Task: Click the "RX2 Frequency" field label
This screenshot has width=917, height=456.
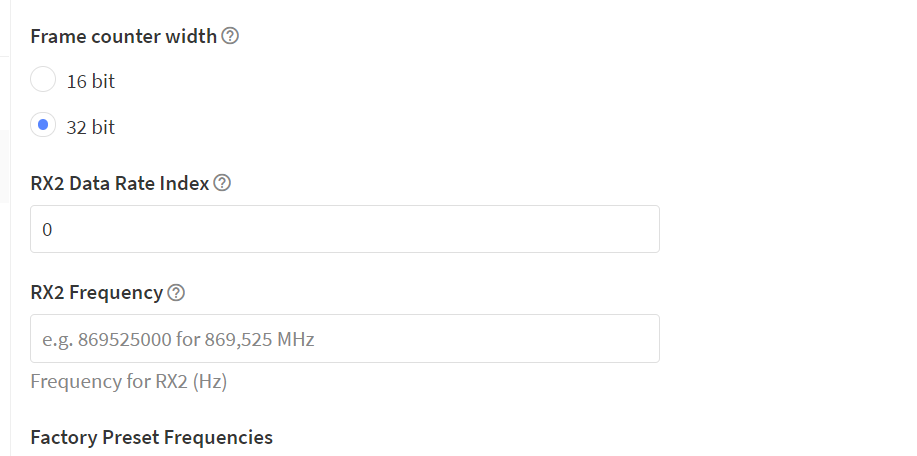Action: [x=96, y=292]
